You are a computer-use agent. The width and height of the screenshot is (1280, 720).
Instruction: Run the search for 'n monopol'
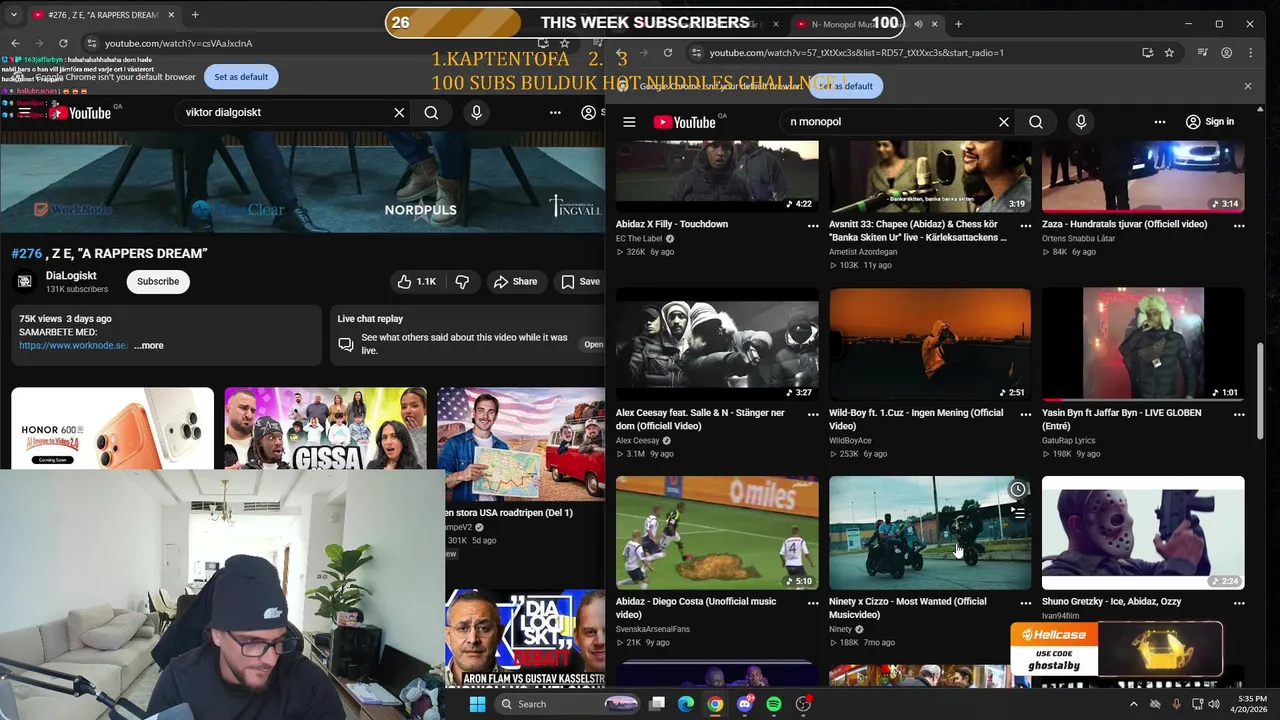coord(1036,122)
